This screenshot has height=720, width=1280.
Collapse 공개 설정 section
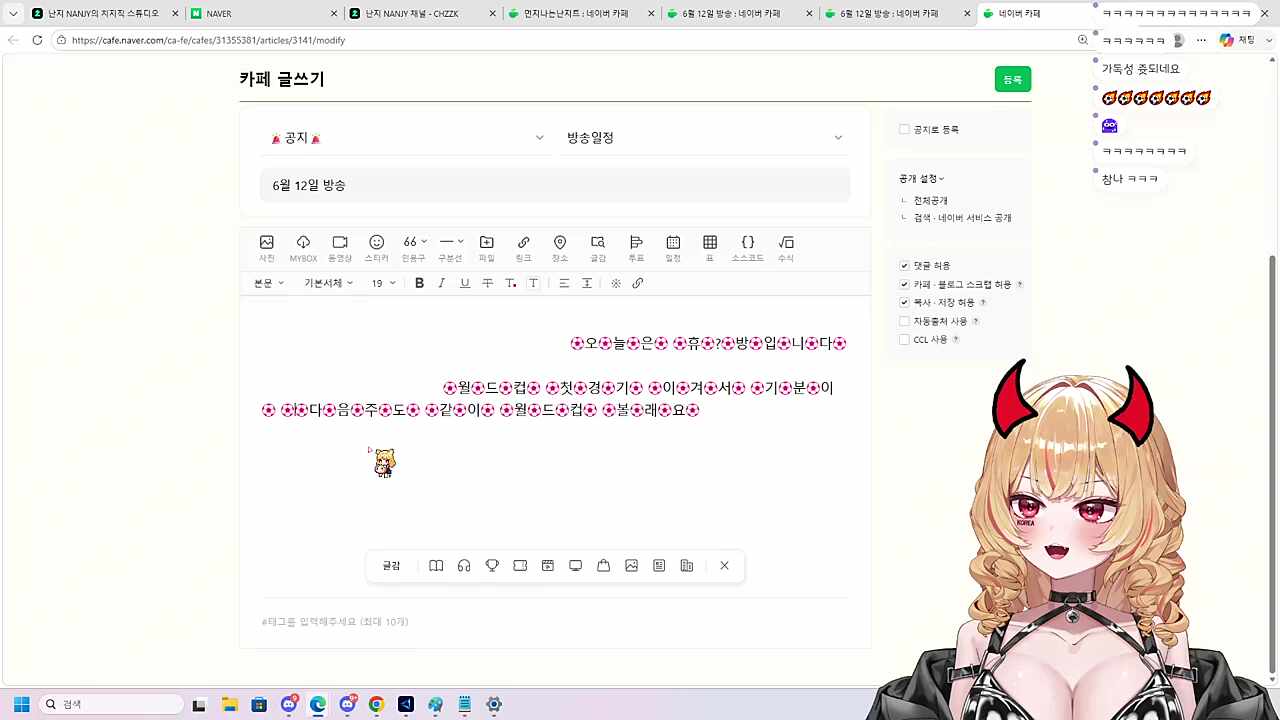point(921,178)
